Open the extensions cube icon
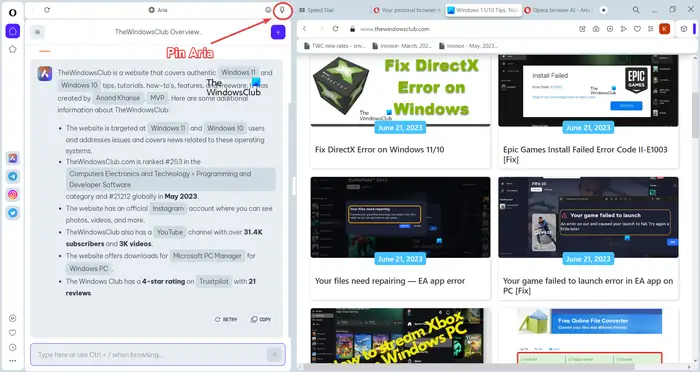700x372 pixels. pyautogui.click(x=684, y=29)
